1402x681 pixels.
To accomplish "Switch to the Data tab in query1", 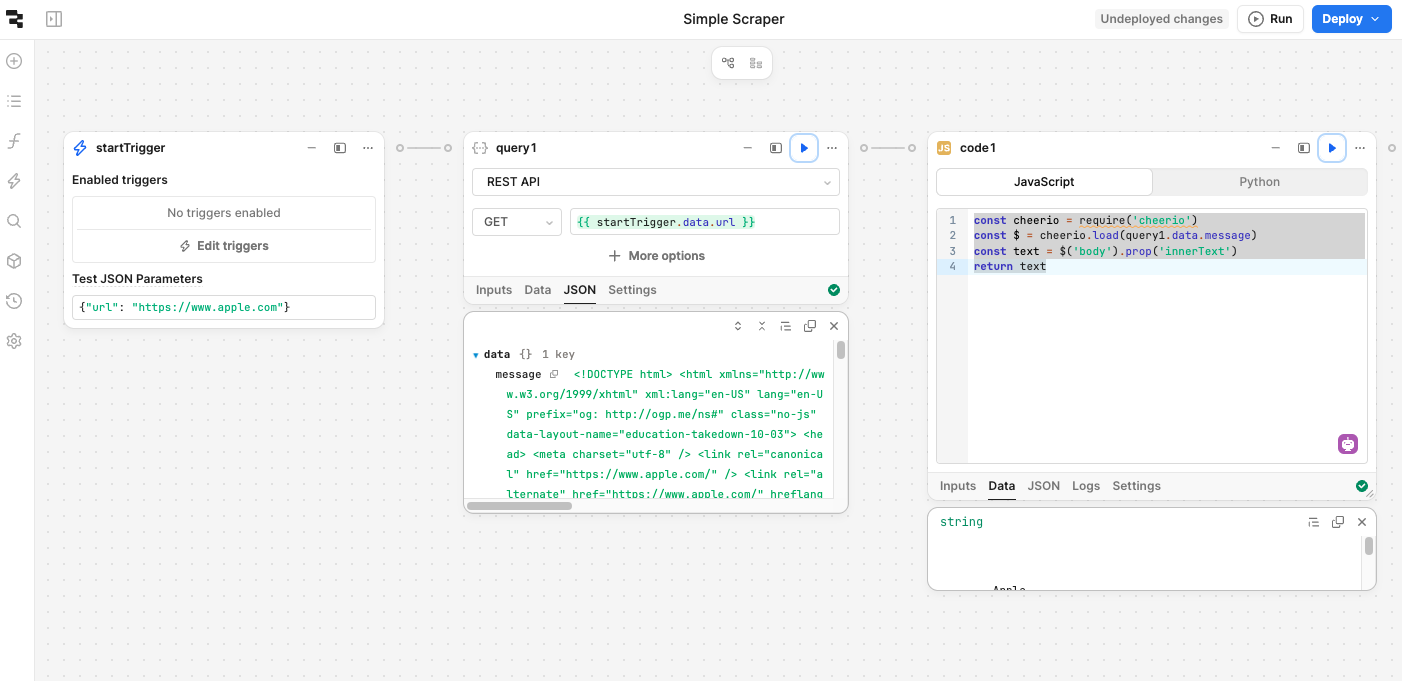I will pyautogui.click(x=537, y=290).
